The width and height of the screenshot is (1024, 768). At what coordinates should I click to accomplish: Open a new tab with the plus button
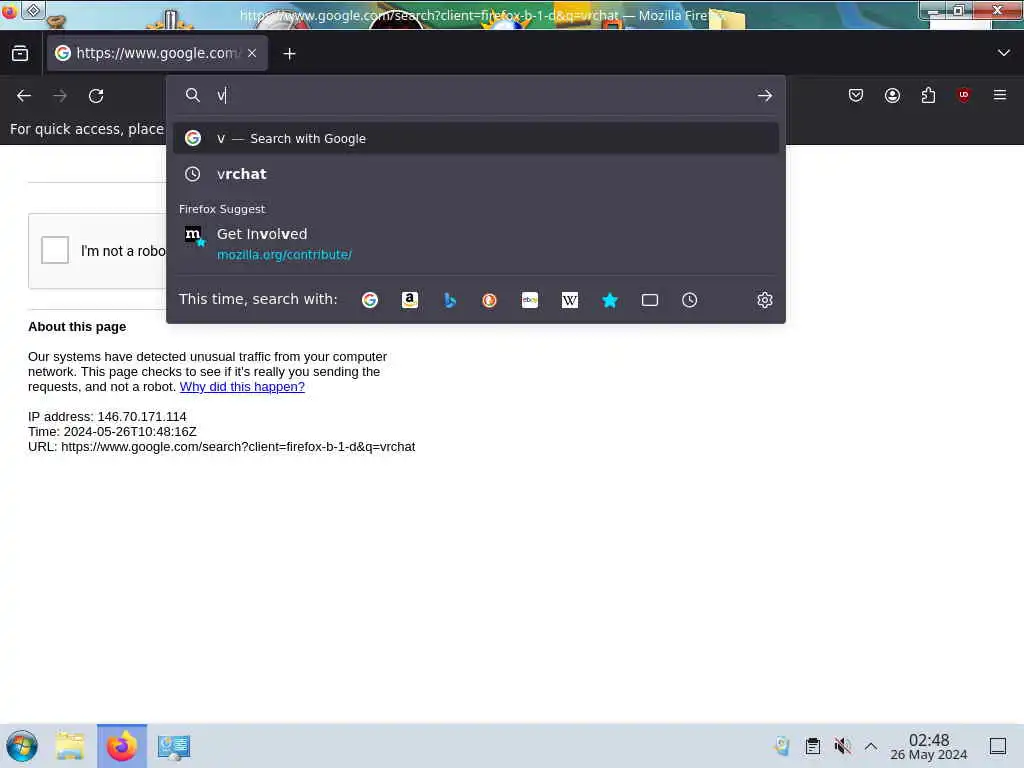click(289, 54)
